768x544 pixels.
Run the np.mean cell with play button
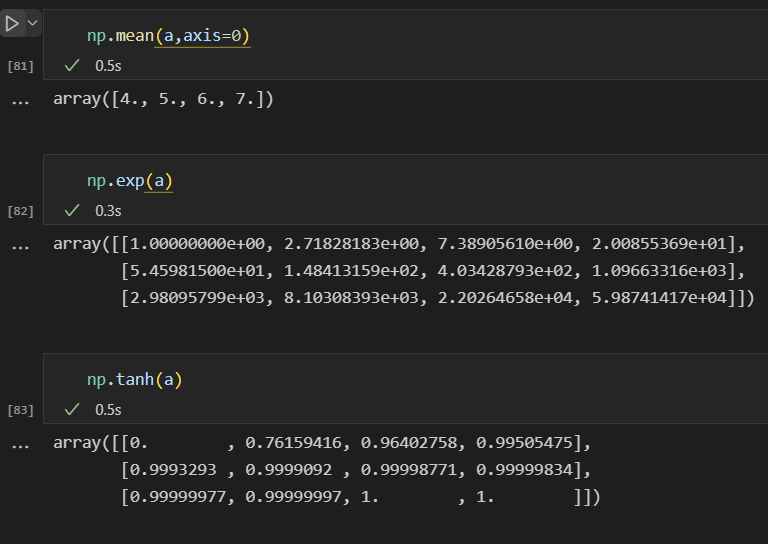click(x=12, y=23)
